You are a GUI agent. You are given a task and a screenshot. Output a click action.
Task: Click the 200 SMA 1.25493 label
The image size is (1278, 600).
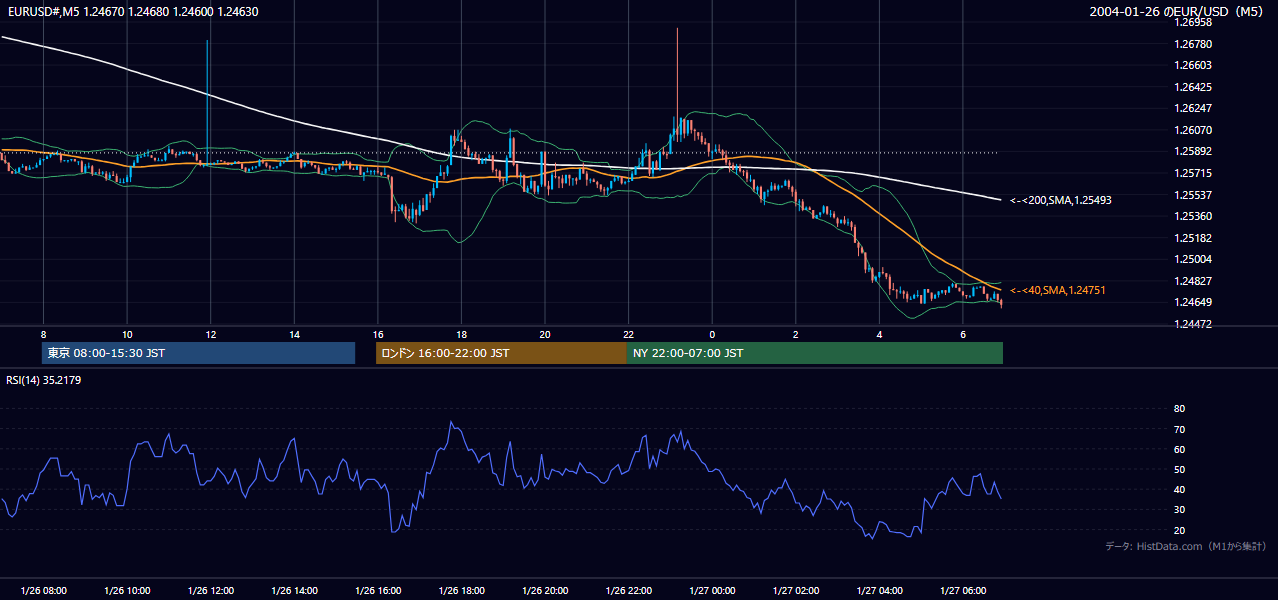pos(1061,200)
